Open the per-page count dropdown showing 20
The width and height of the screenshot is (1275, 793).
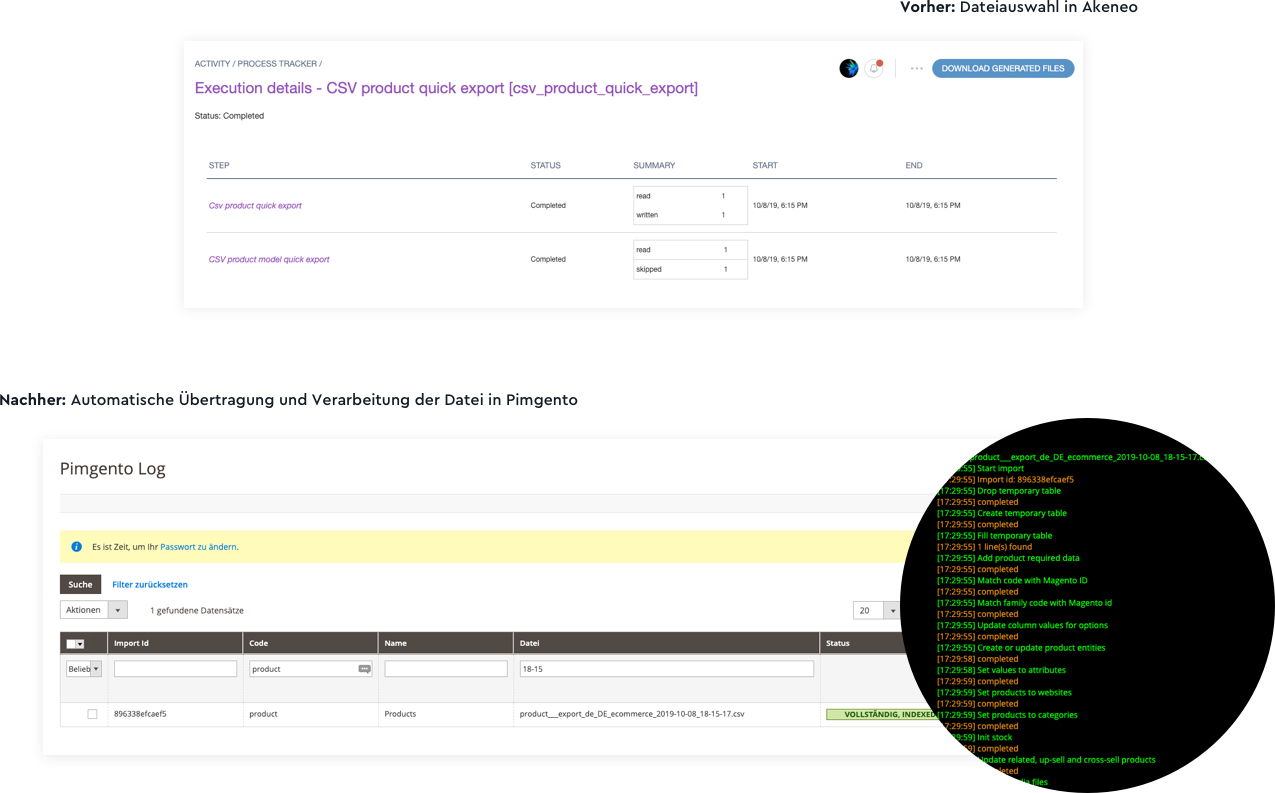point(877,610)
